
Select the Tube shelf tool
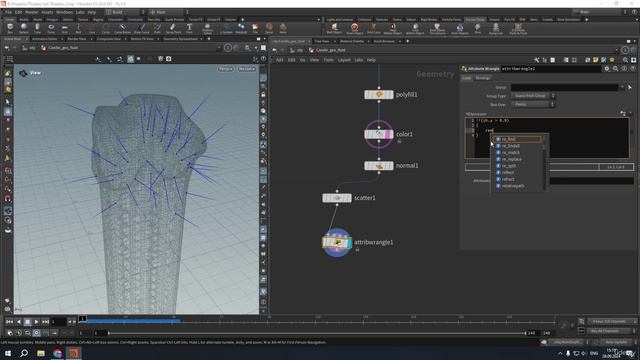[x=37, y=28]
